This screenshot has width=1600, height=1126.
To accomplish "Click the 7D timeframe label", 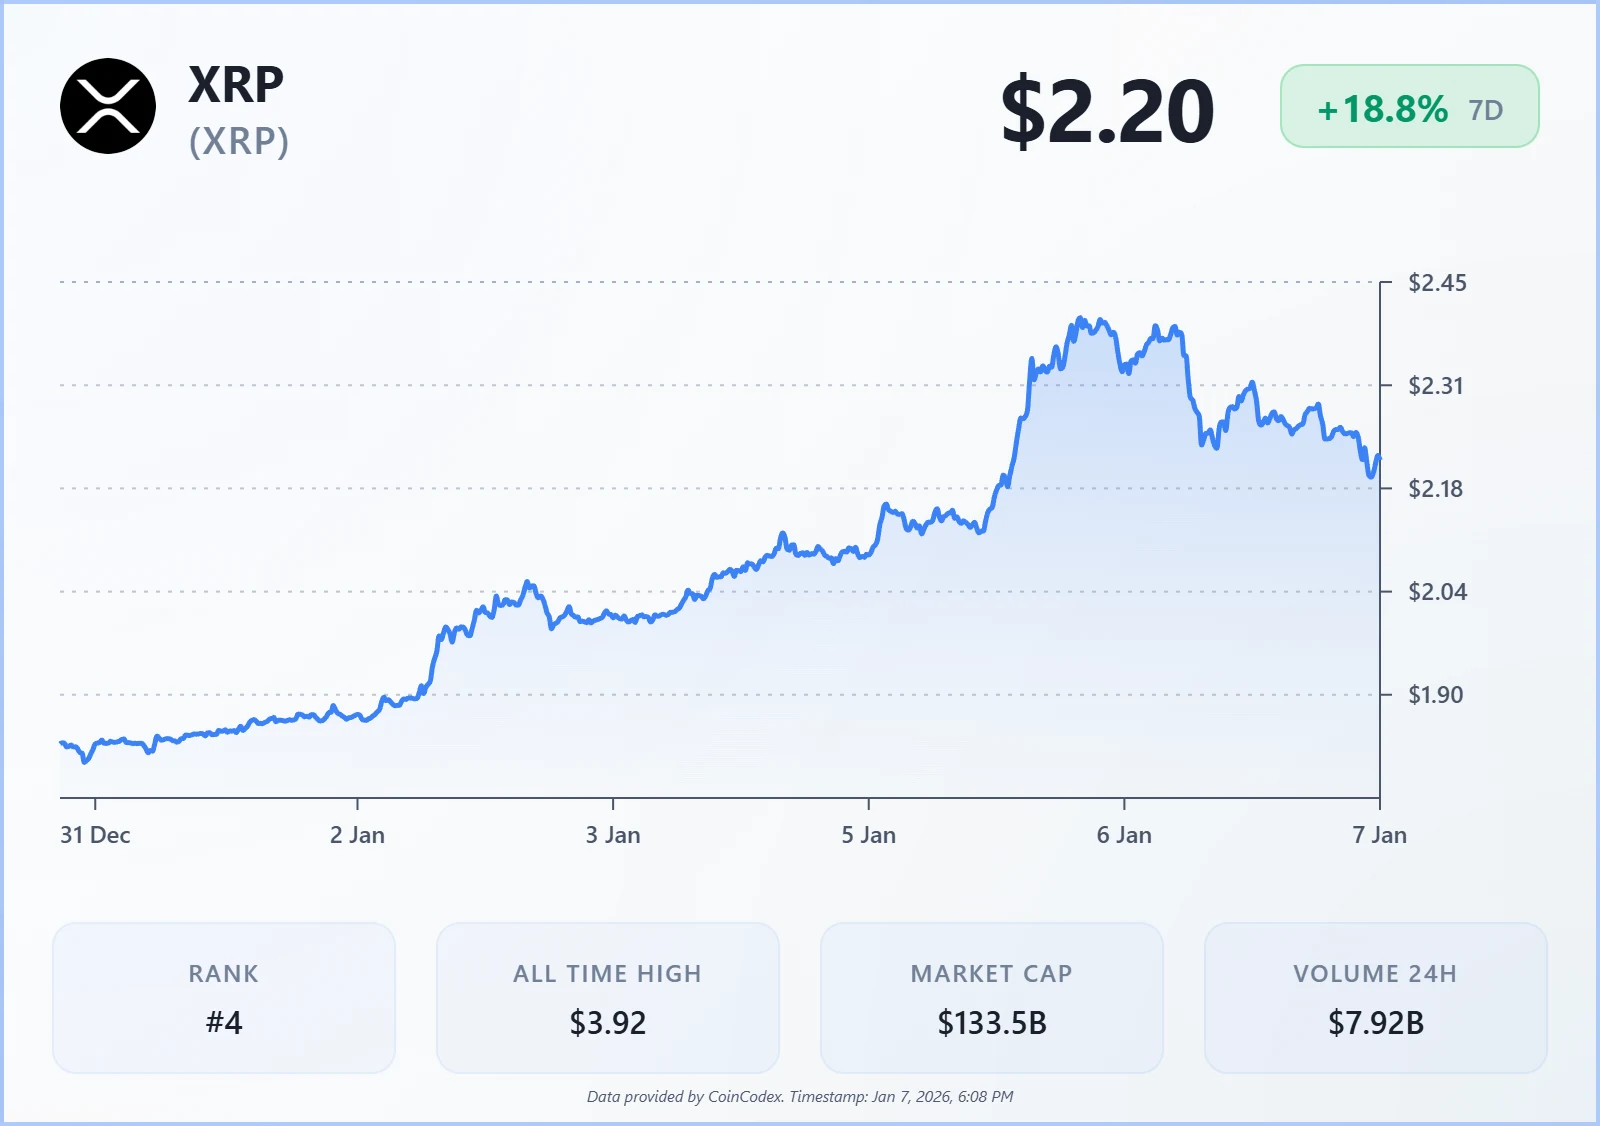I will 1486,110.
